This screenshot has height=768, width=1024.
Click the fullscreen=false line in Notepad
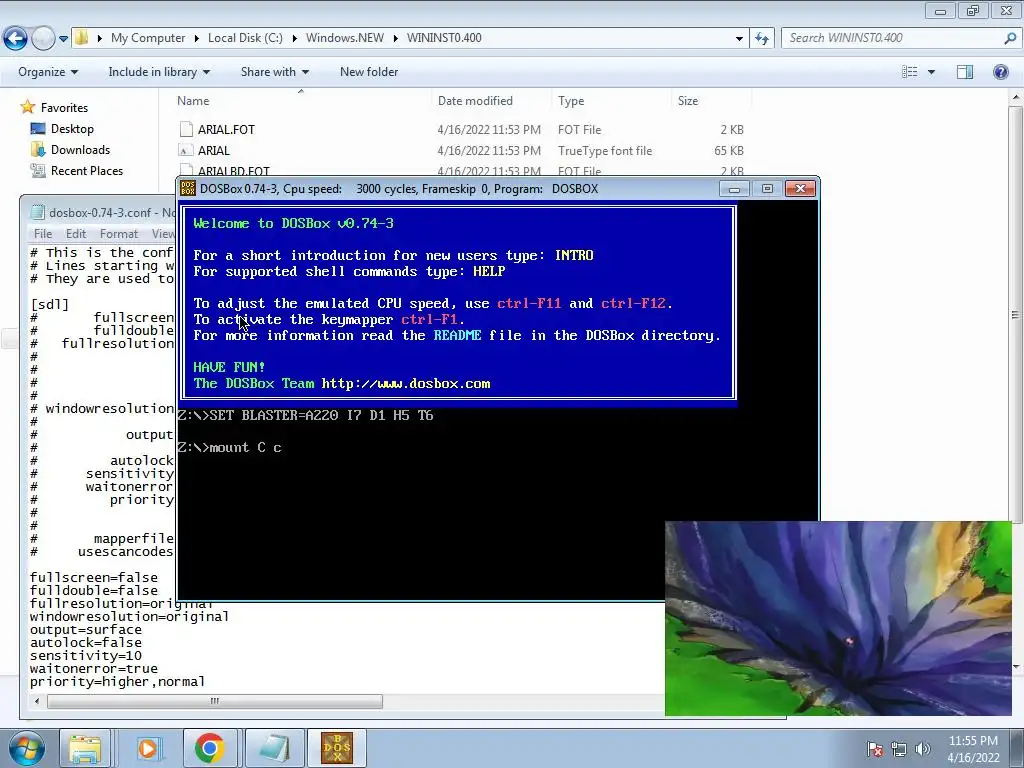pos(94,578)
